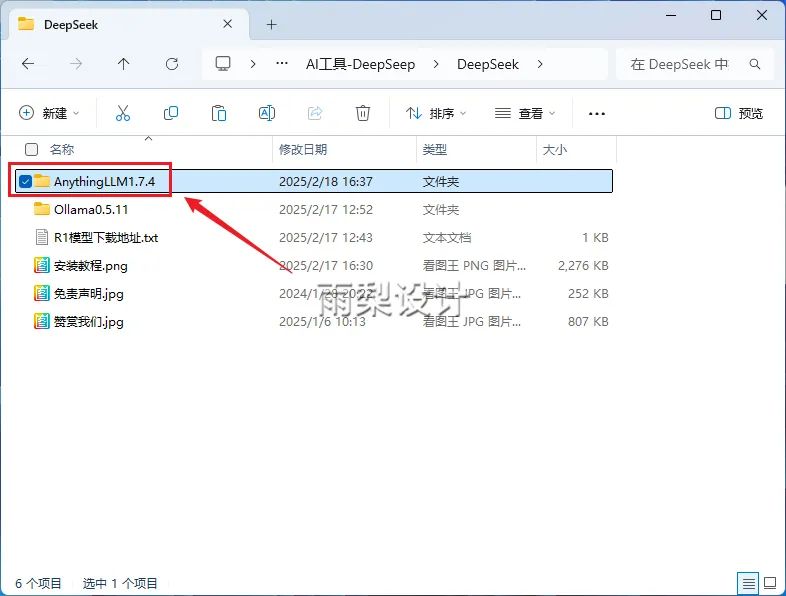Click the 赞赏我们.jpg image icon
Screen dimensions: 786x596
click(x=42, y=321)
